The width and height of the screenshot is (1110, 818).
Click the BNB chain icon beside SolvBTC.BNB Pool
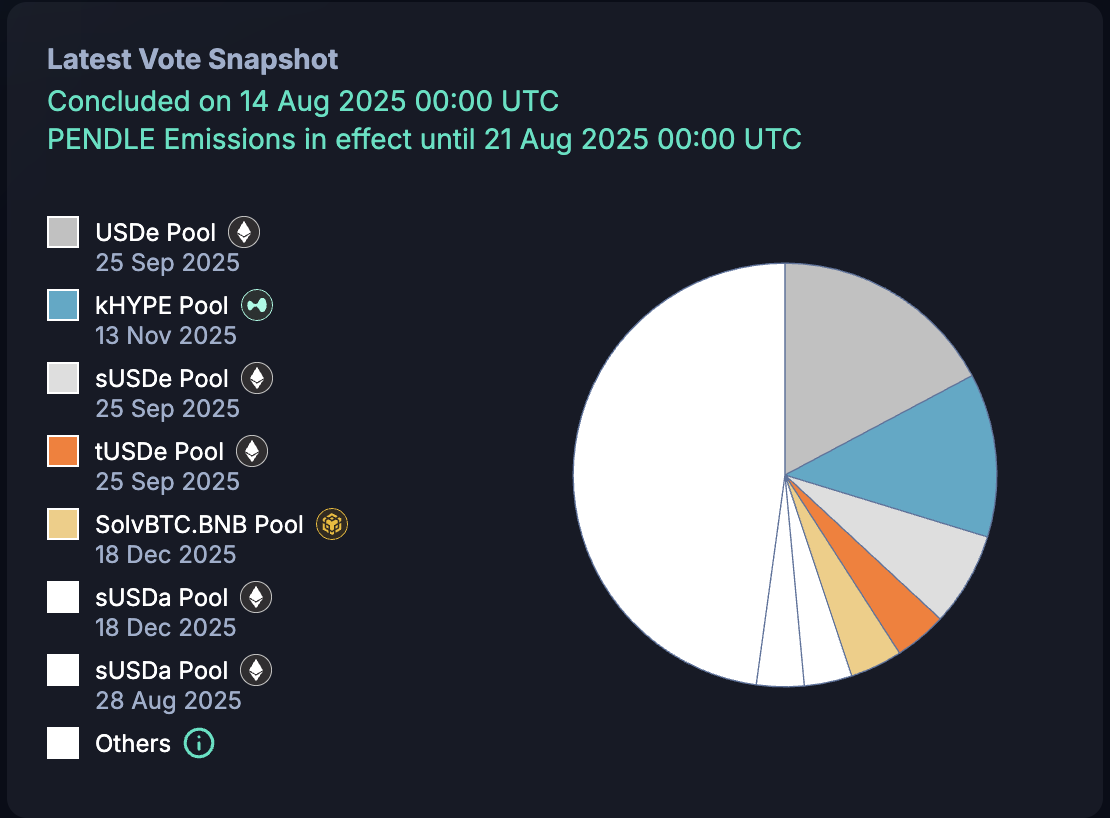pyautogui.click(x=331, y=524)
